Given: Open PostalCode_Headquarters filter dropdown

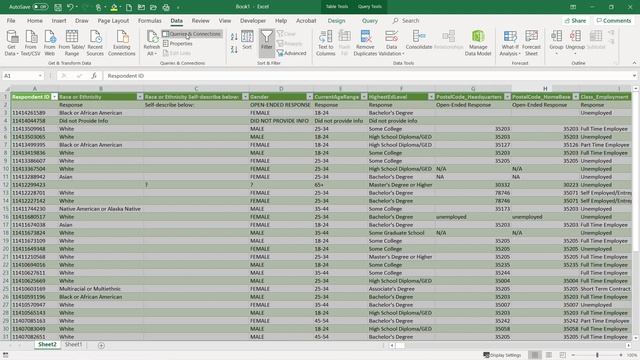Looking at the screenshot, I should [x=507, y=97].
